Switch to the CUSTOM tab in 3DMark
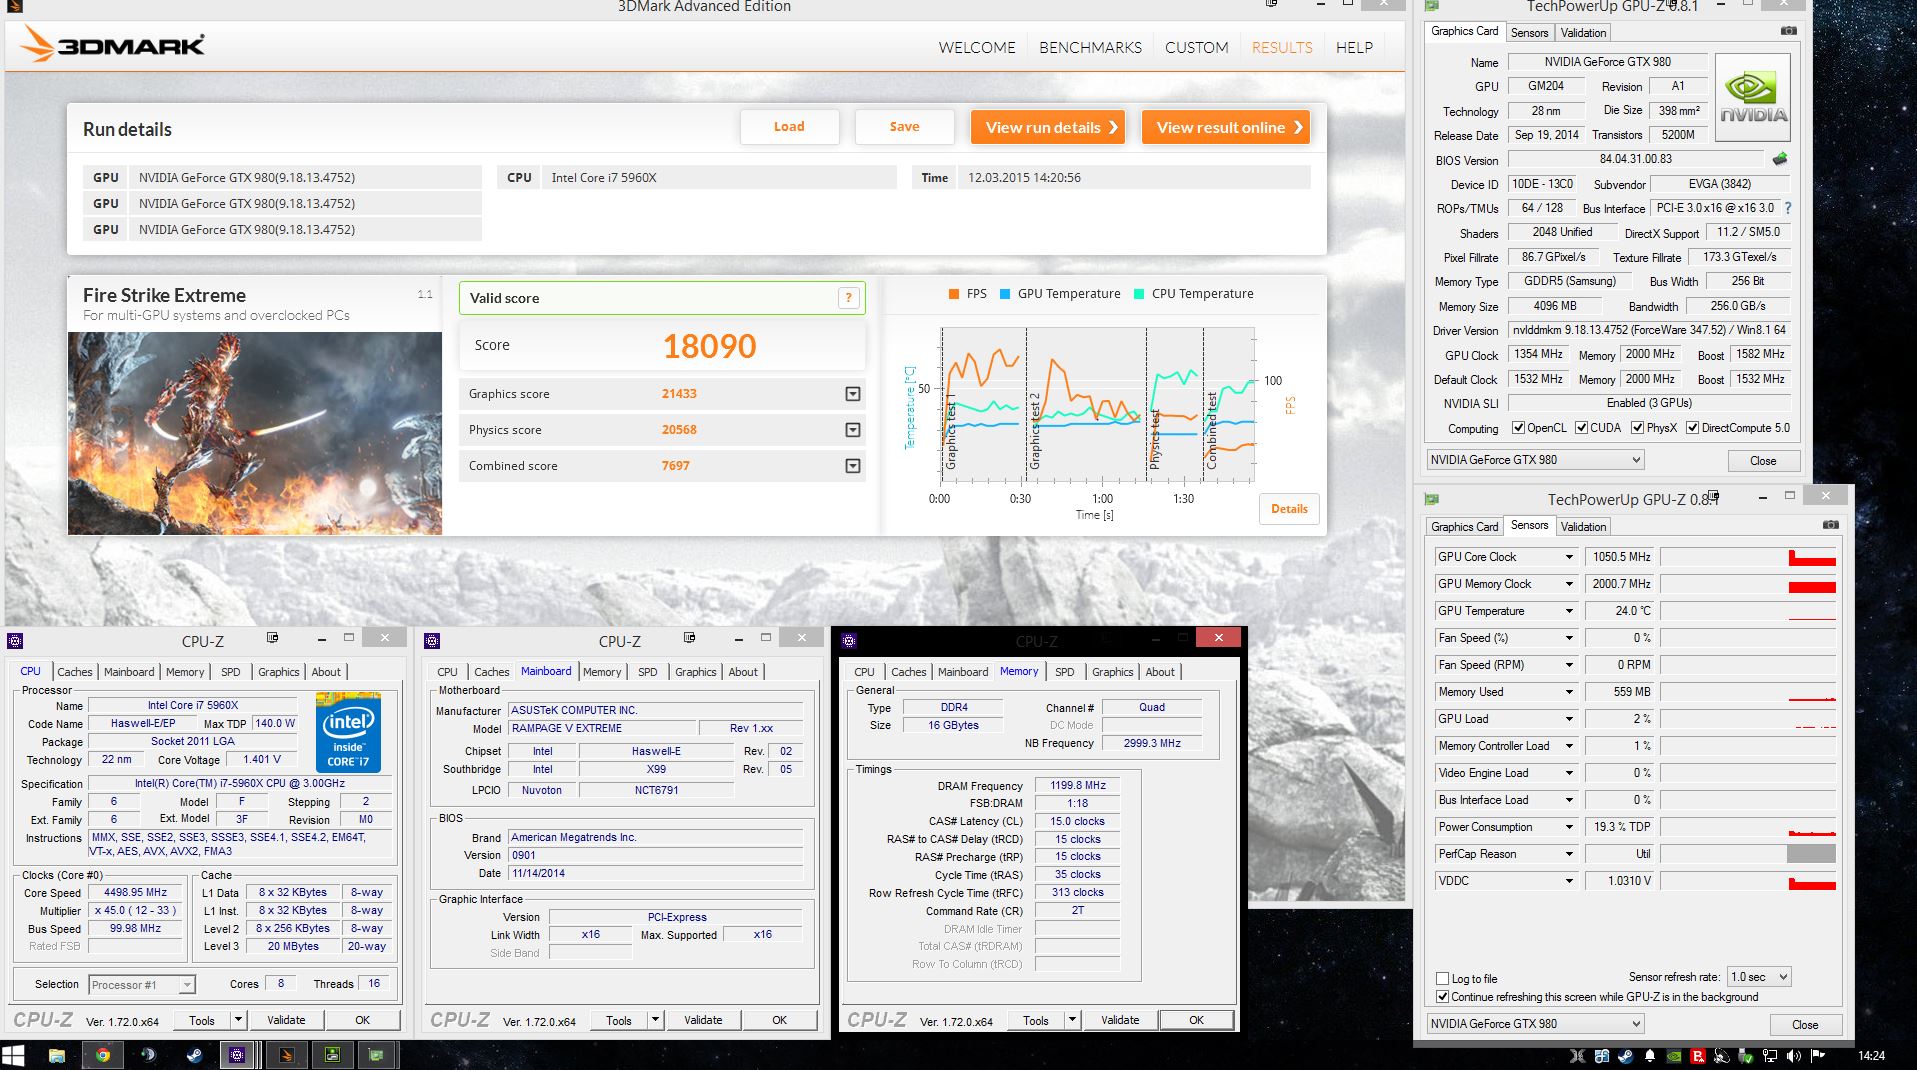The height and width of the screenshot is (1070, 1917). pos(1196,47)
